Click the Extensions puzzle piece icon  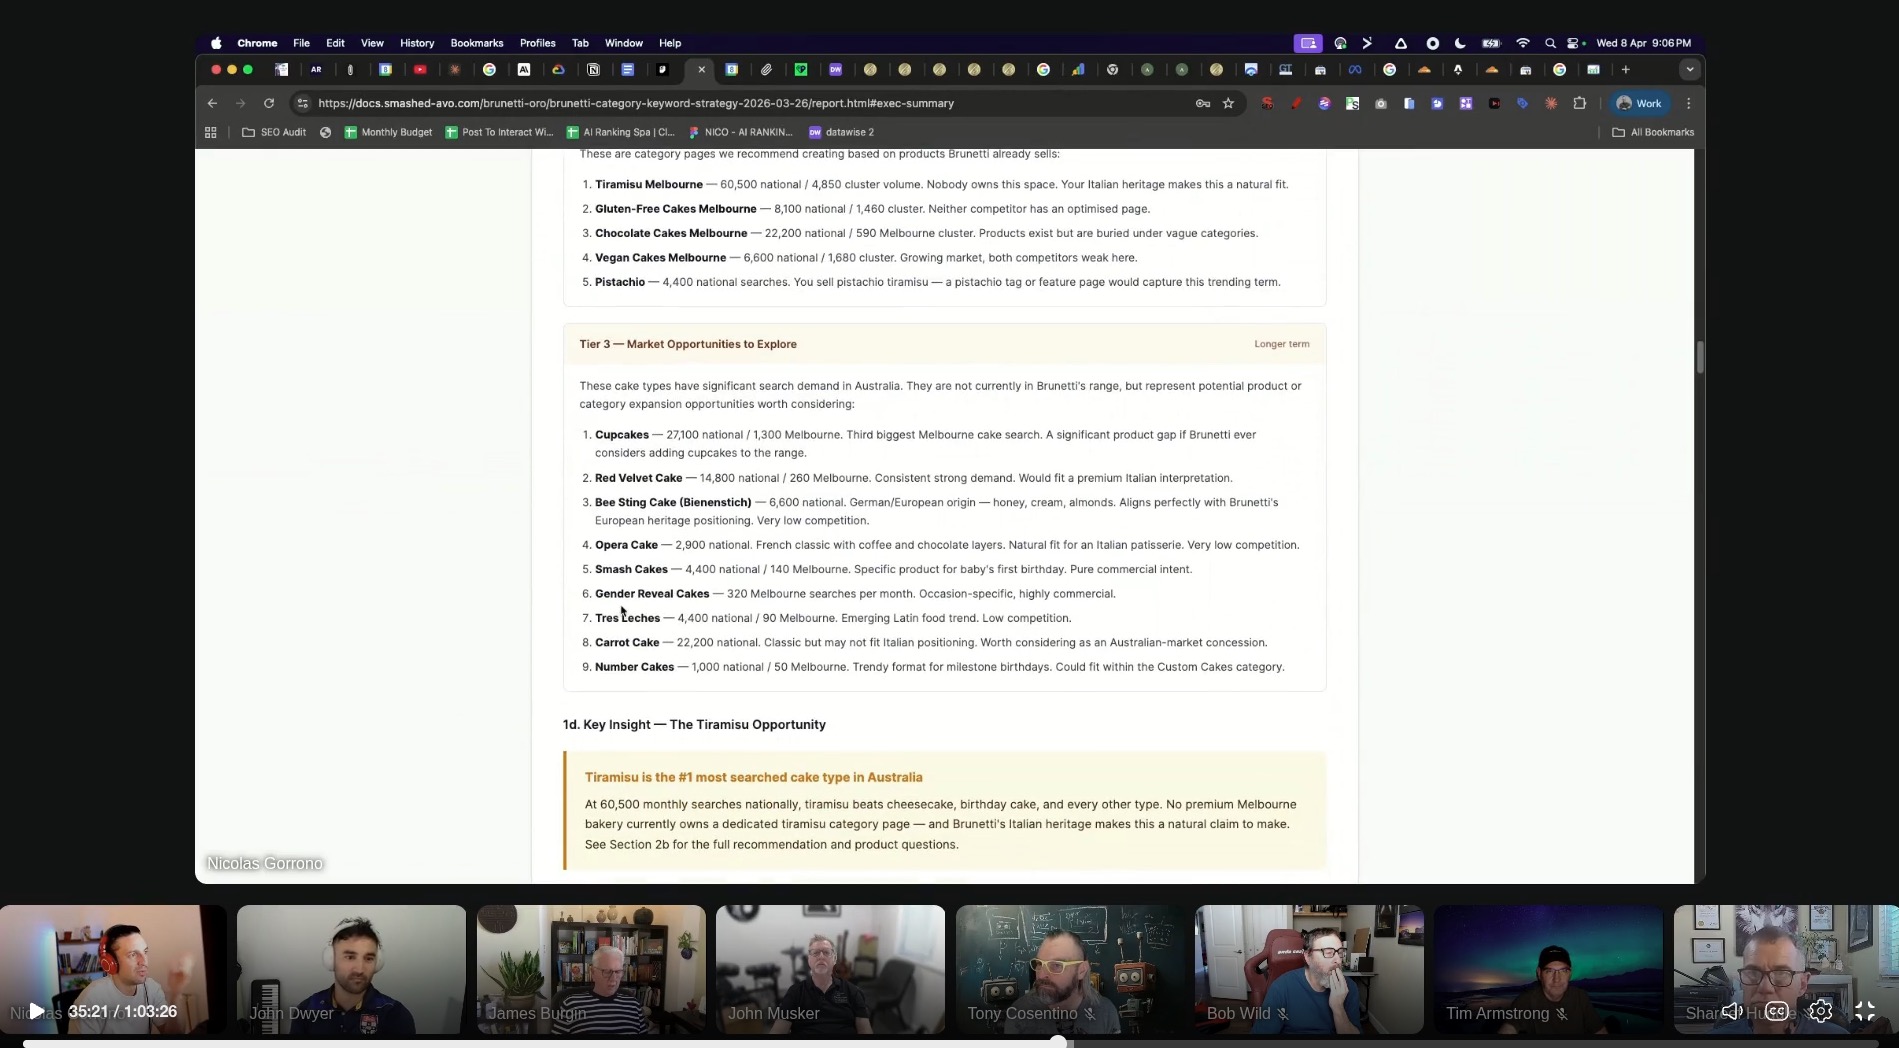(x=1579, y=103)
